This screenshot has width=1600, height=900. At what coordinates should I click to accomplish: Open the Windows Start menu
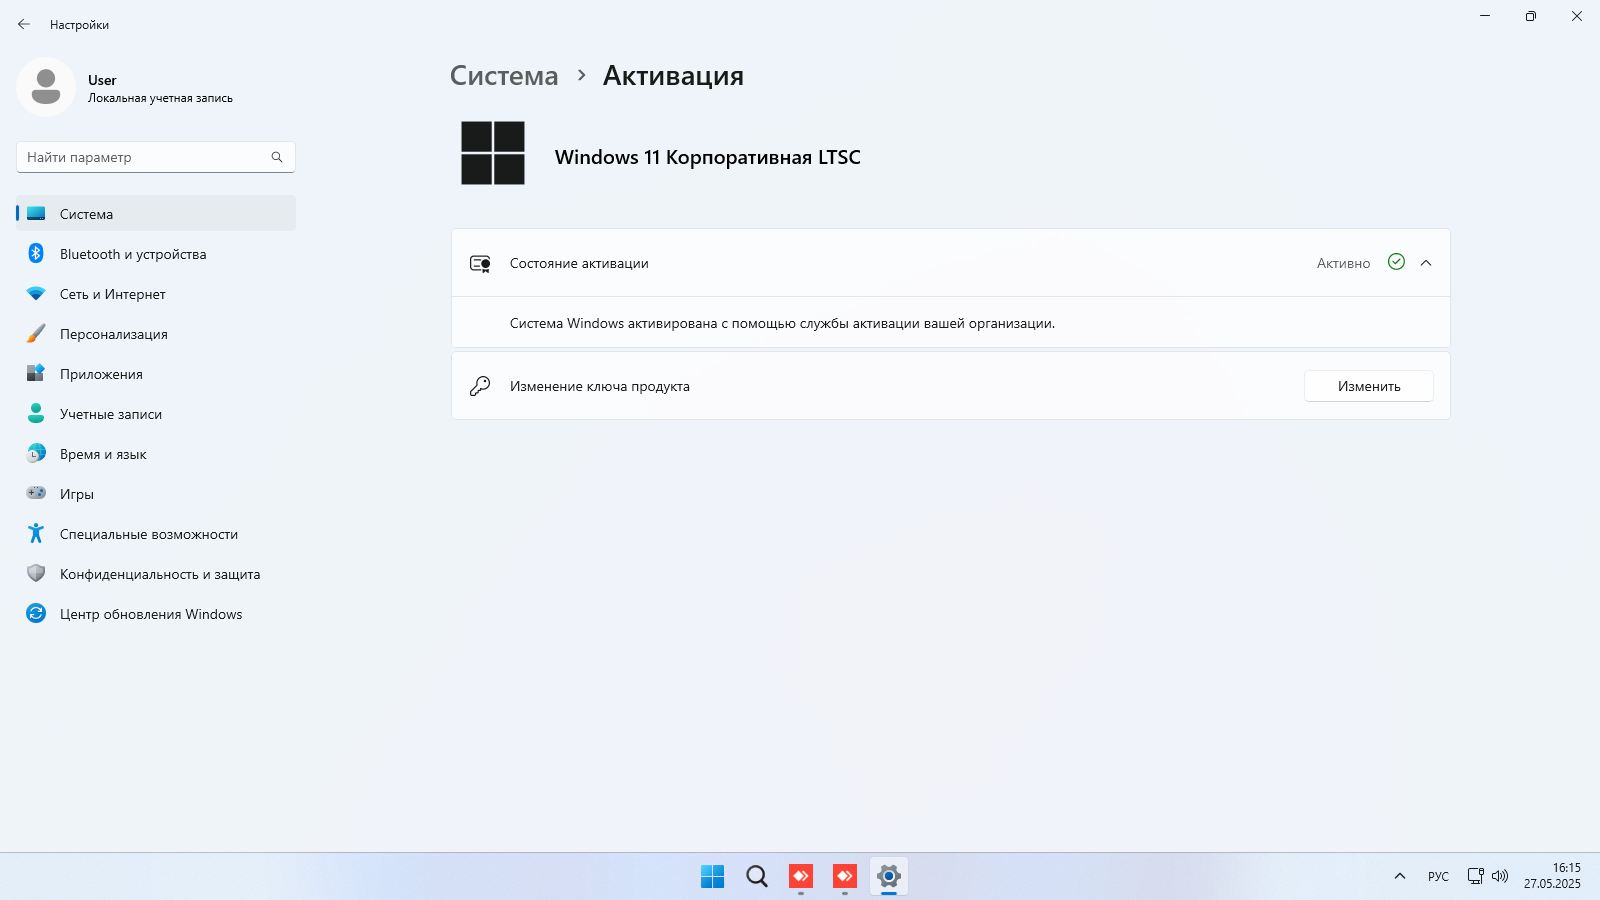(713, 877)
